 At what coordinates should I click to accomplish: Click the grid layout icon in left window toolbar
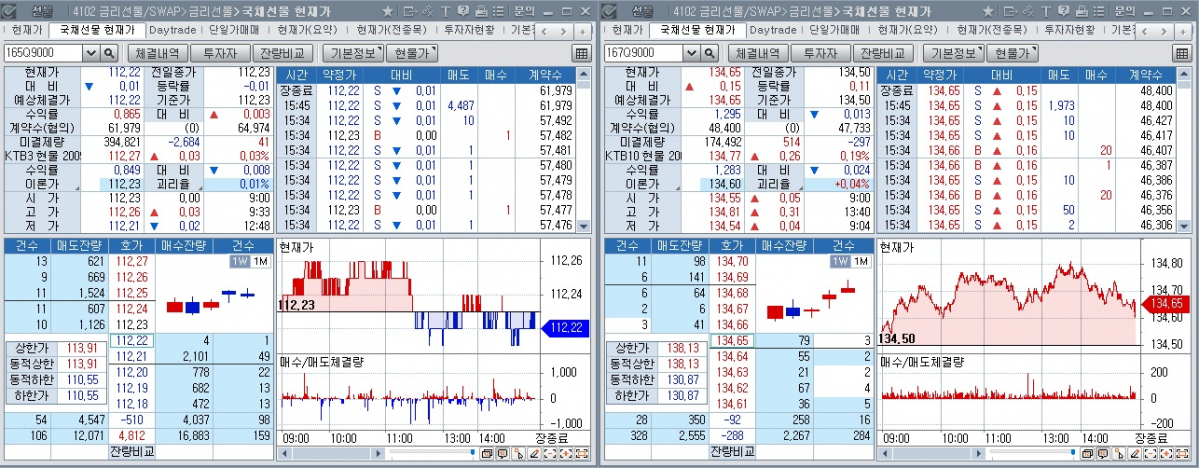pyautogui.click(x=581, y=54)
